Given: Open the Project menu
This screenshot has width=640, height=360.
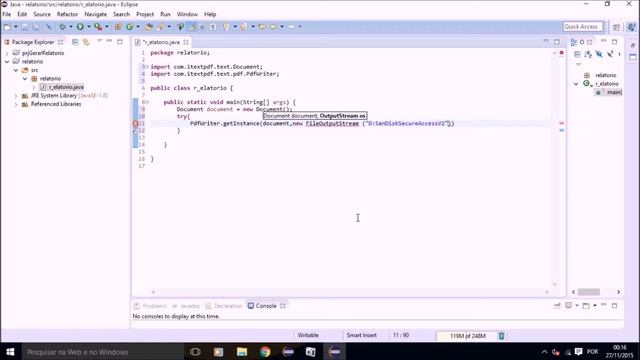Looking at the screenshot, I should [x=145, y=14].
